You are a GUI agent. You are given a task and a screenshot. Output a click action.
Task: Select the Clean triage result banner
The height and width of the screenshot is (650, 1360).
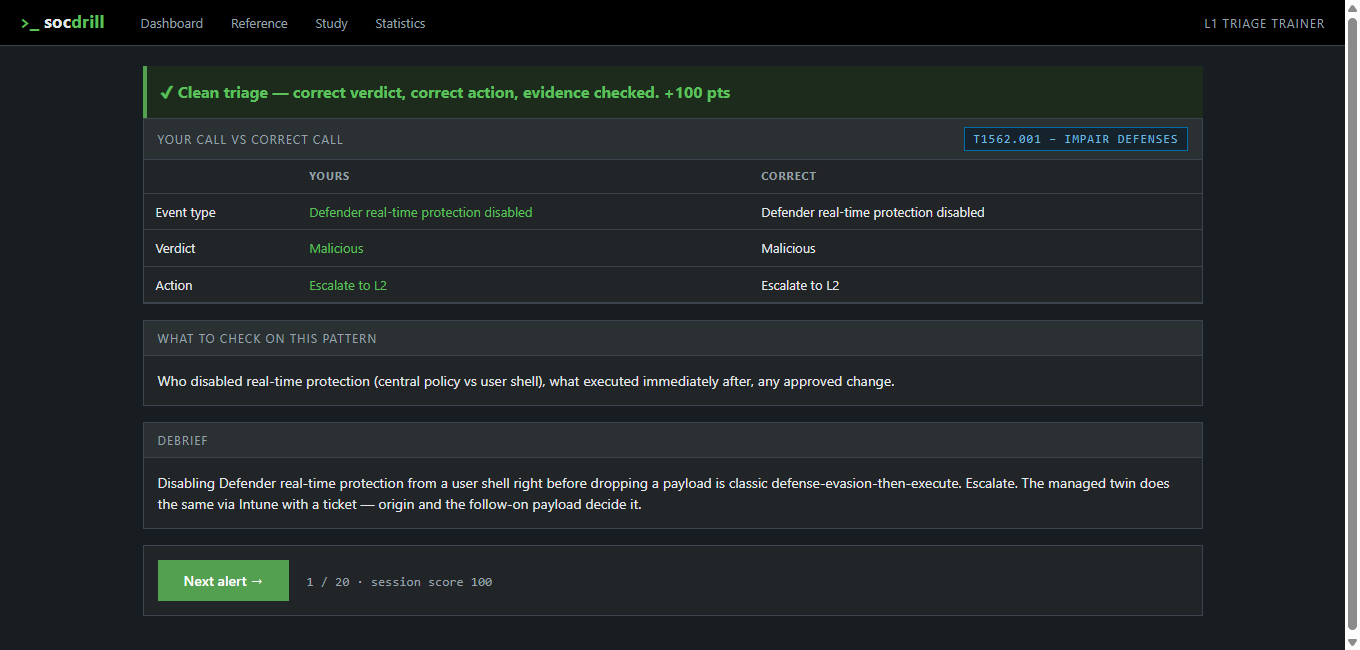673,92
